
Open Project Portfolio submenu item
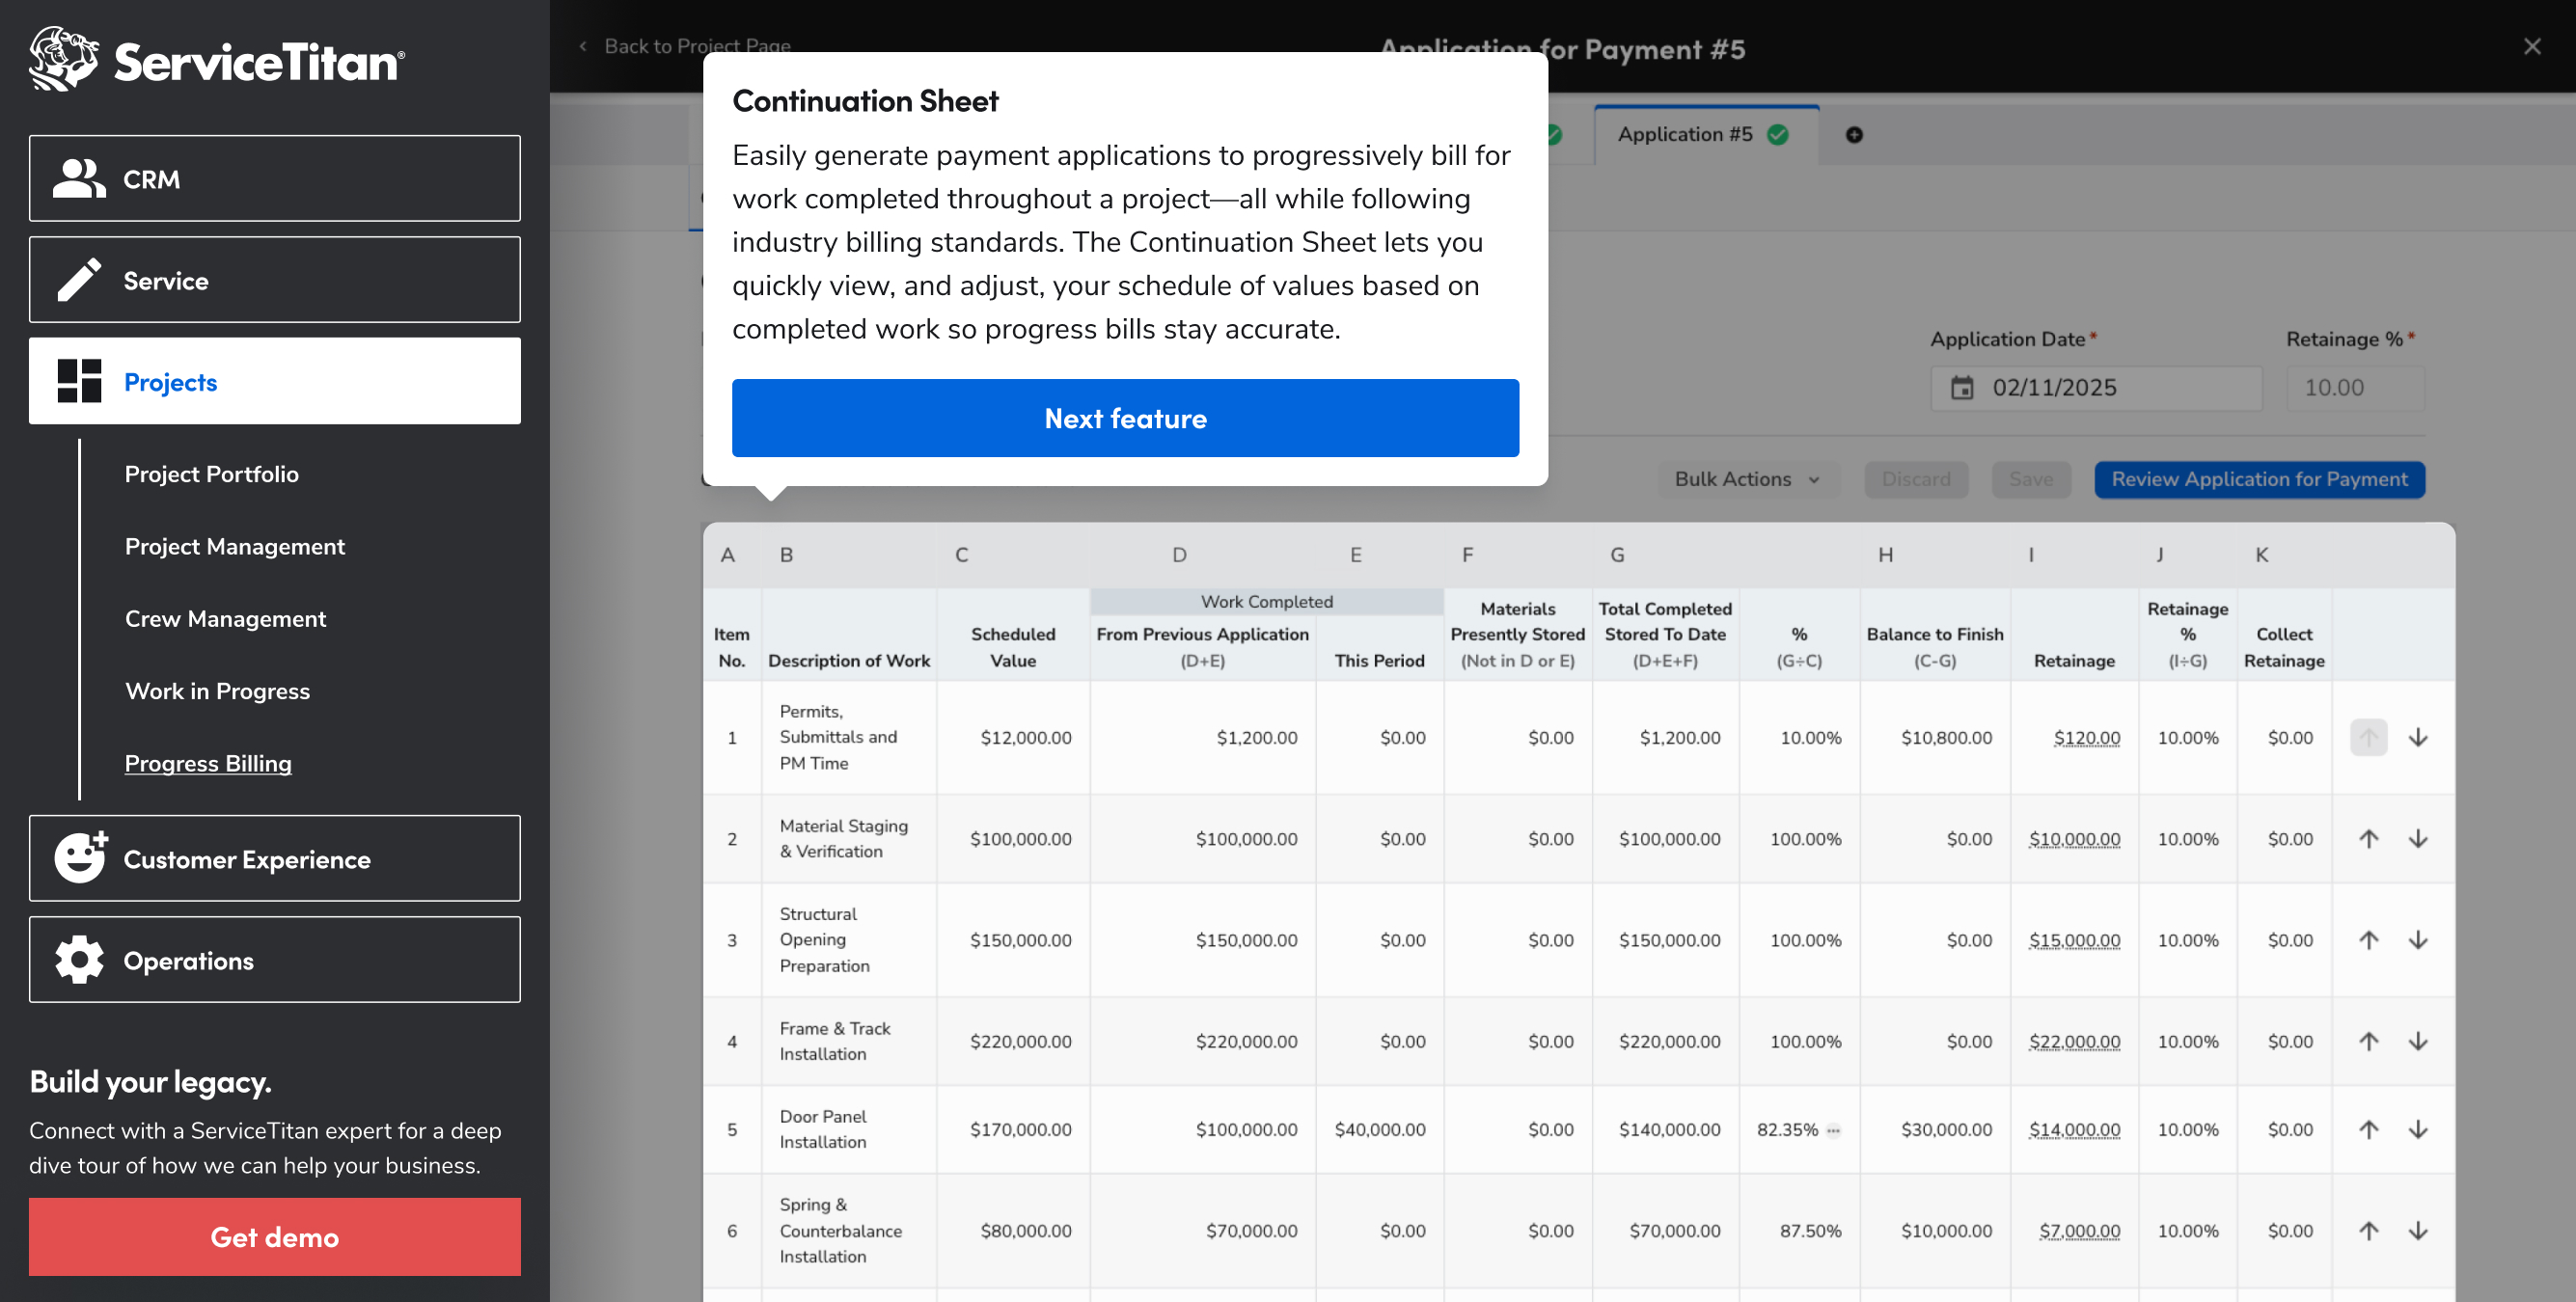[x=212, y=474]
